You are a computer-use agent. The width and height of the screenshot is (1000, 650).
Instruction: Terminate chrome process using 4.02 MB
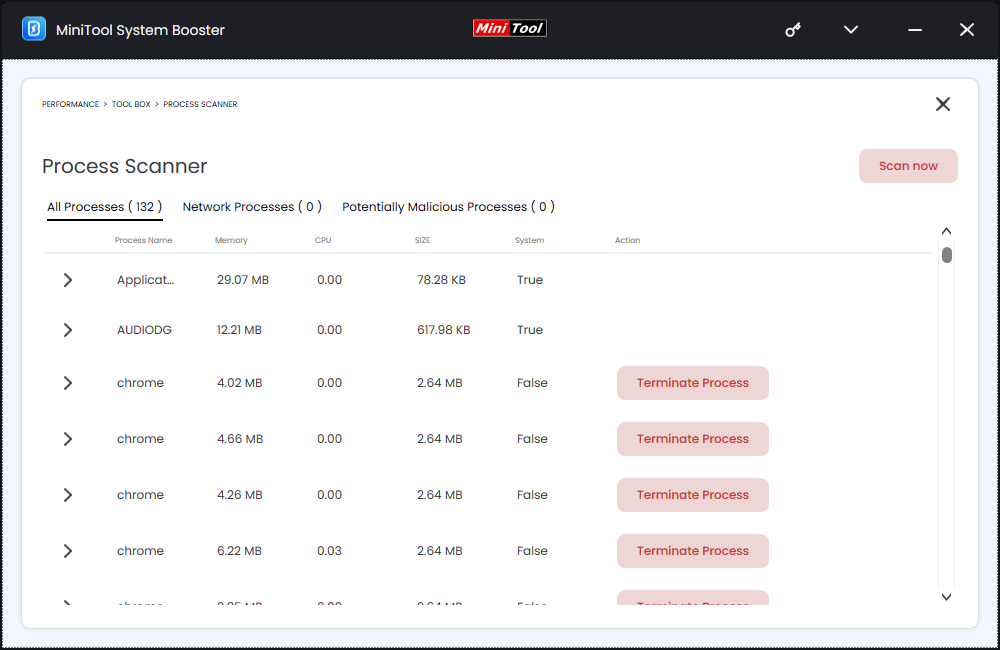(x=693, y=383)
